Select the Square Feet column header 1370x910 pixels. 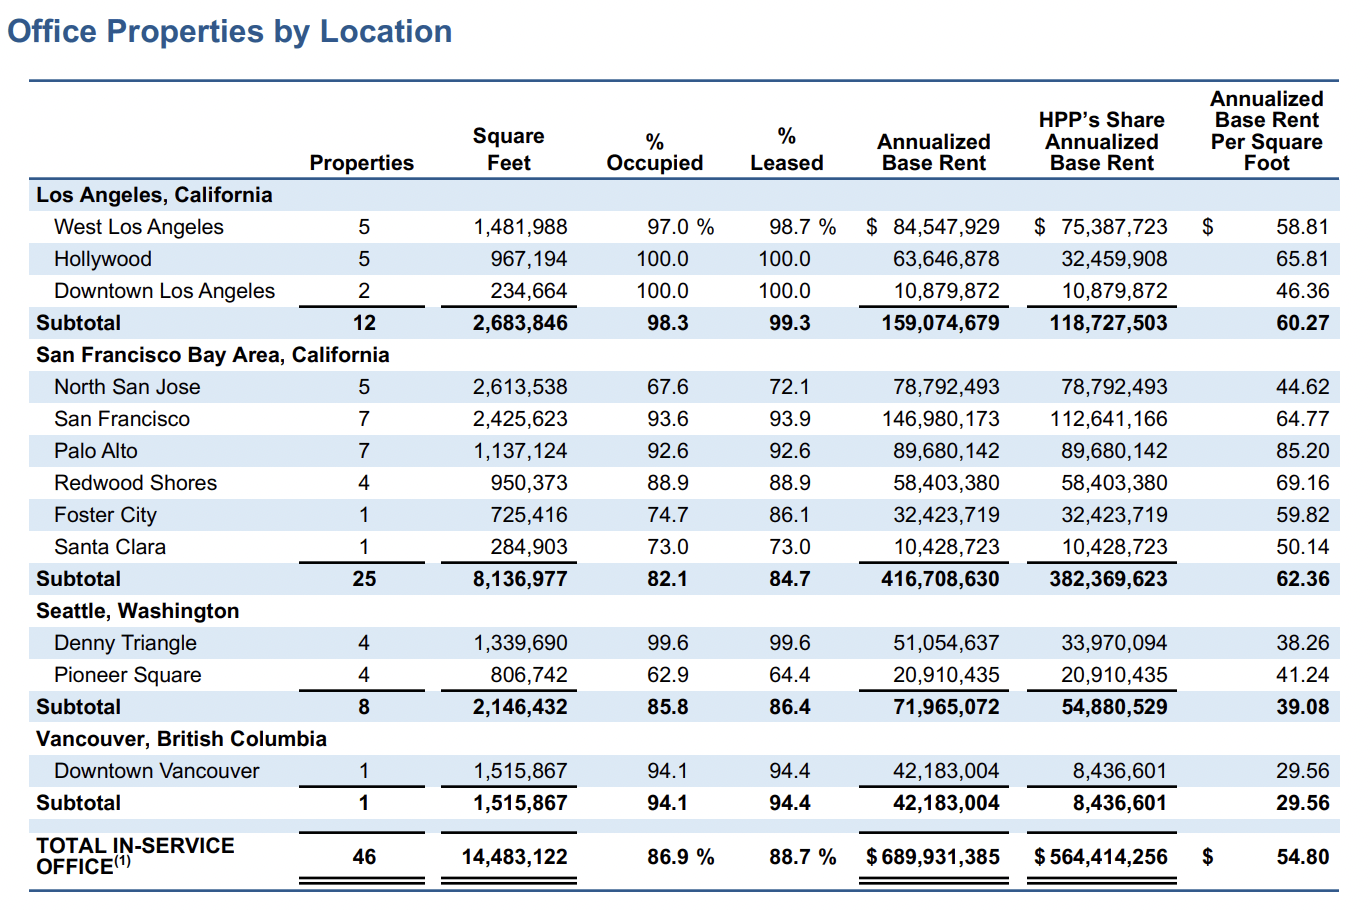[509, 145]
